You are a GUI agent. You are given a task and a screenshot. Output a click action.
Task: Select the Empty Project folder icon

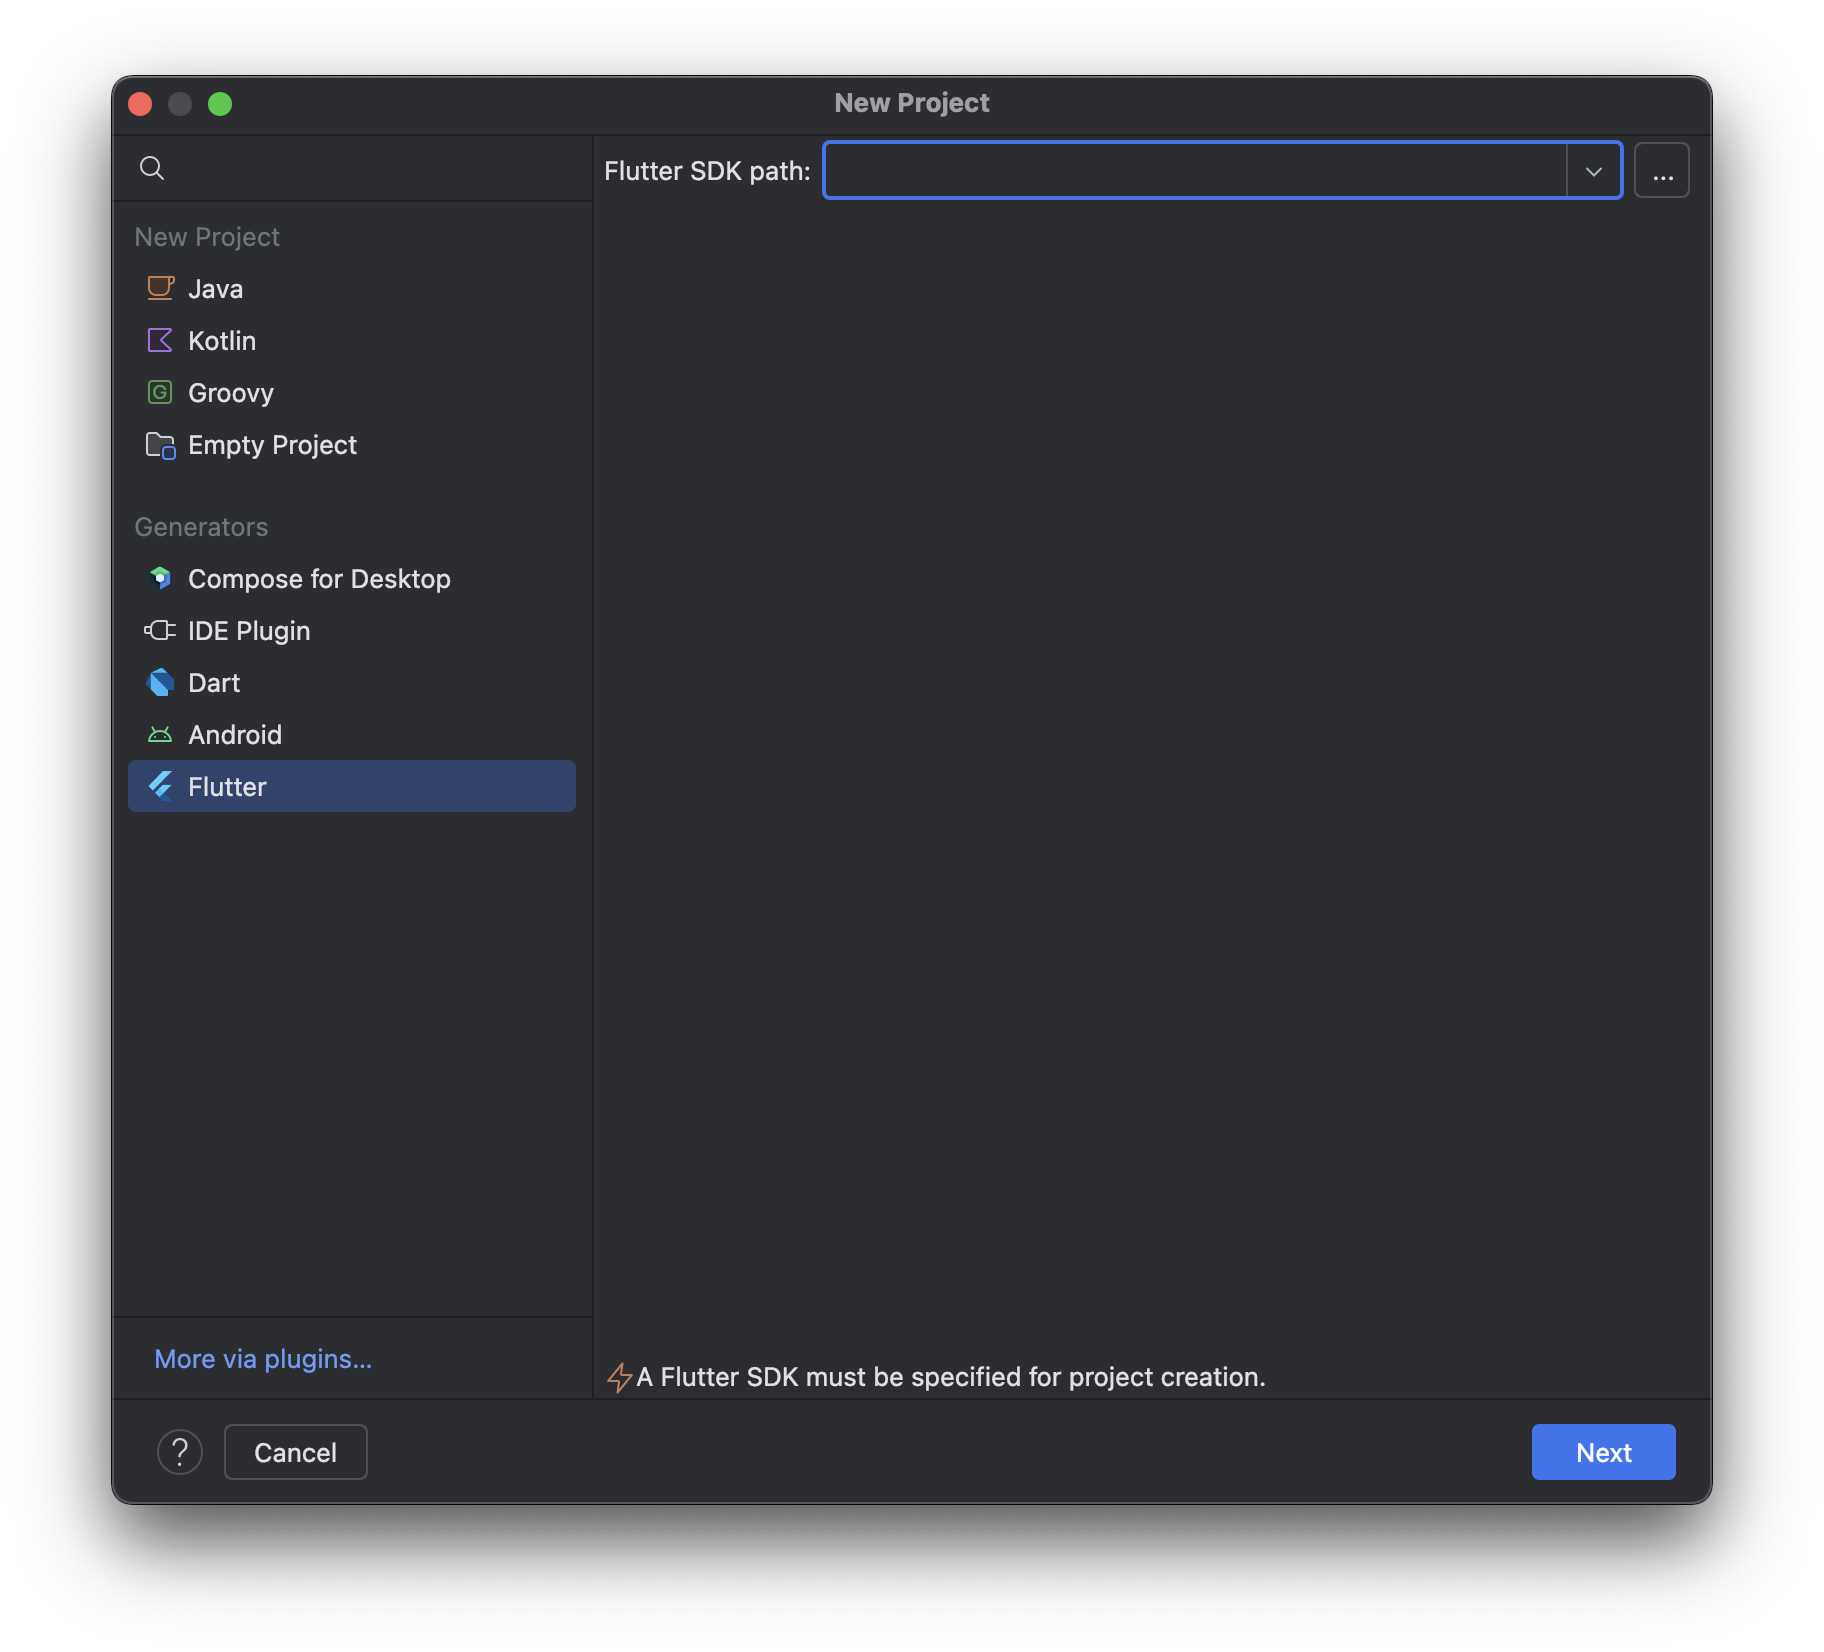coord(160,444)
